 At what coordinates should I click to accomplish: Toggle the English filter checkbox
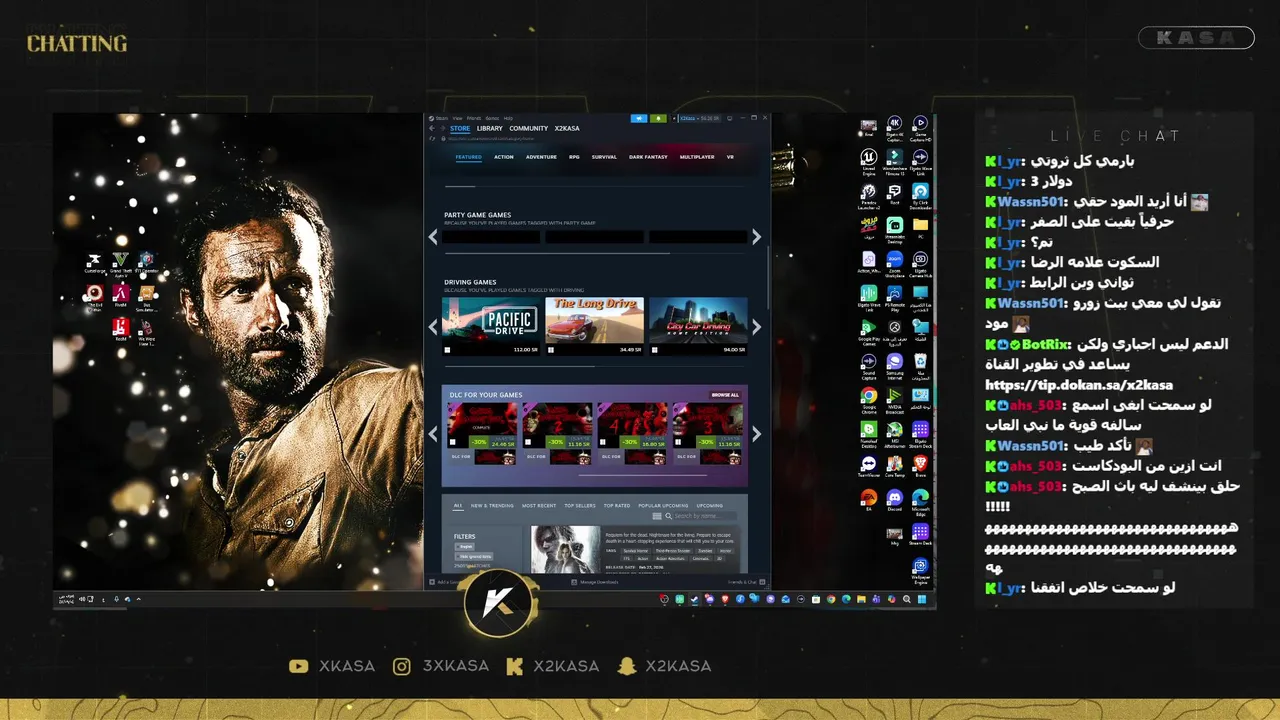(465, 547)
